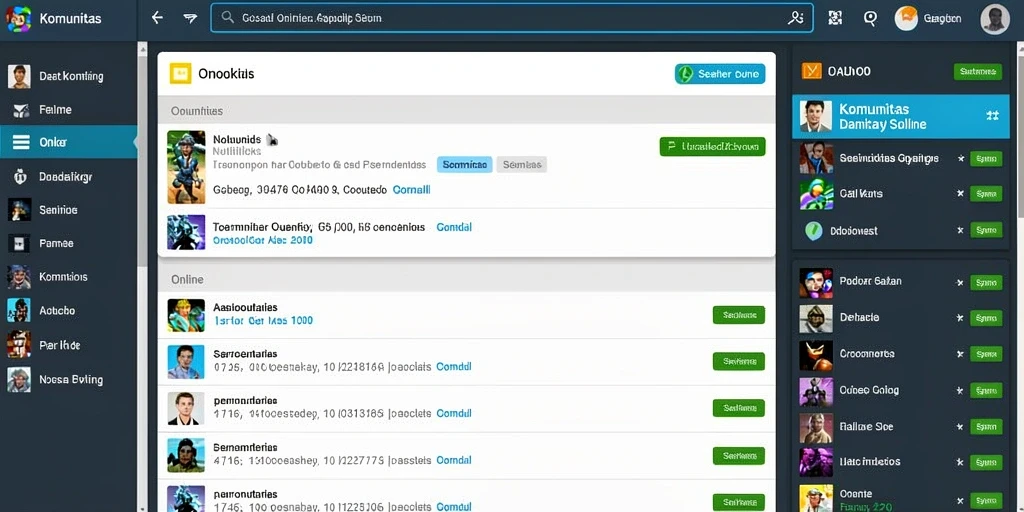Click the Komunitas app logo icon
The width and height of the screenshot is (1024, 512).
18,19
